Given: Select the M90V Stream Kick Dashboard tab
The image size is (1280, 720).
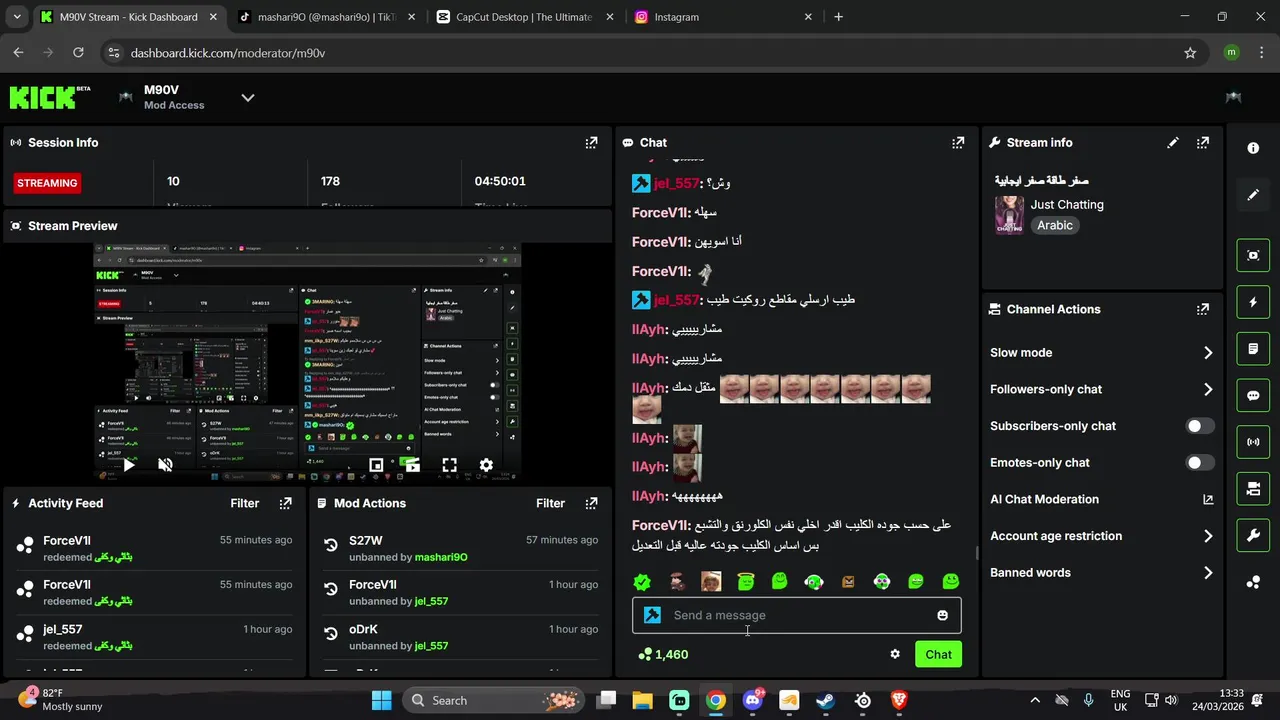Looking at the screenshot, I should click(128, 17).
